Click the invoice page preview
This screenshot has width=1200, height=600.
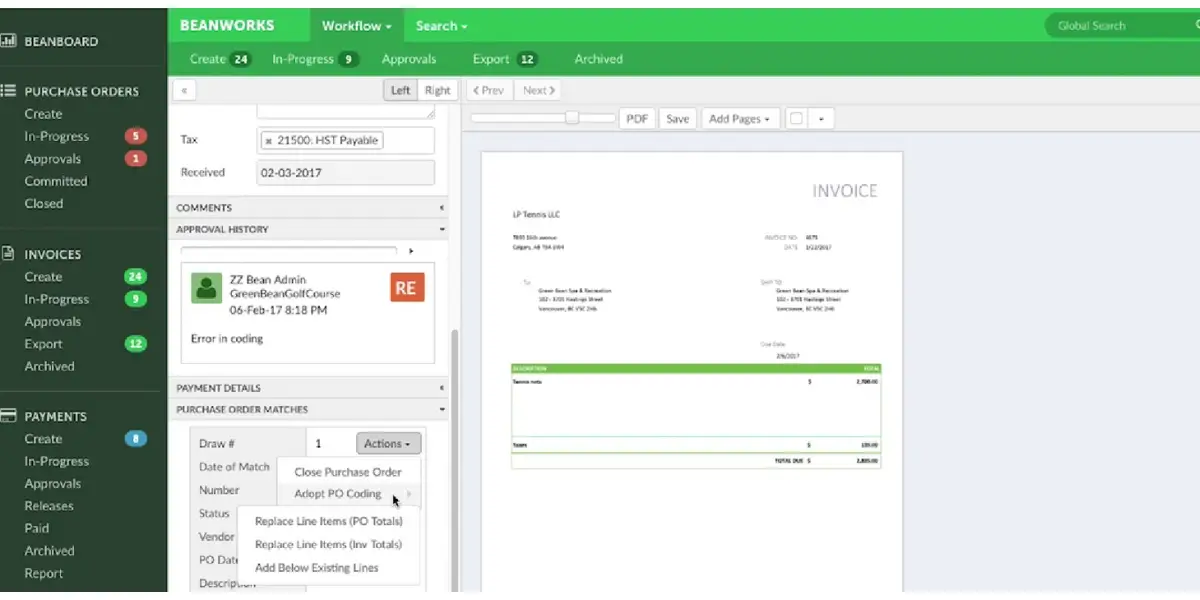point(692,371)
